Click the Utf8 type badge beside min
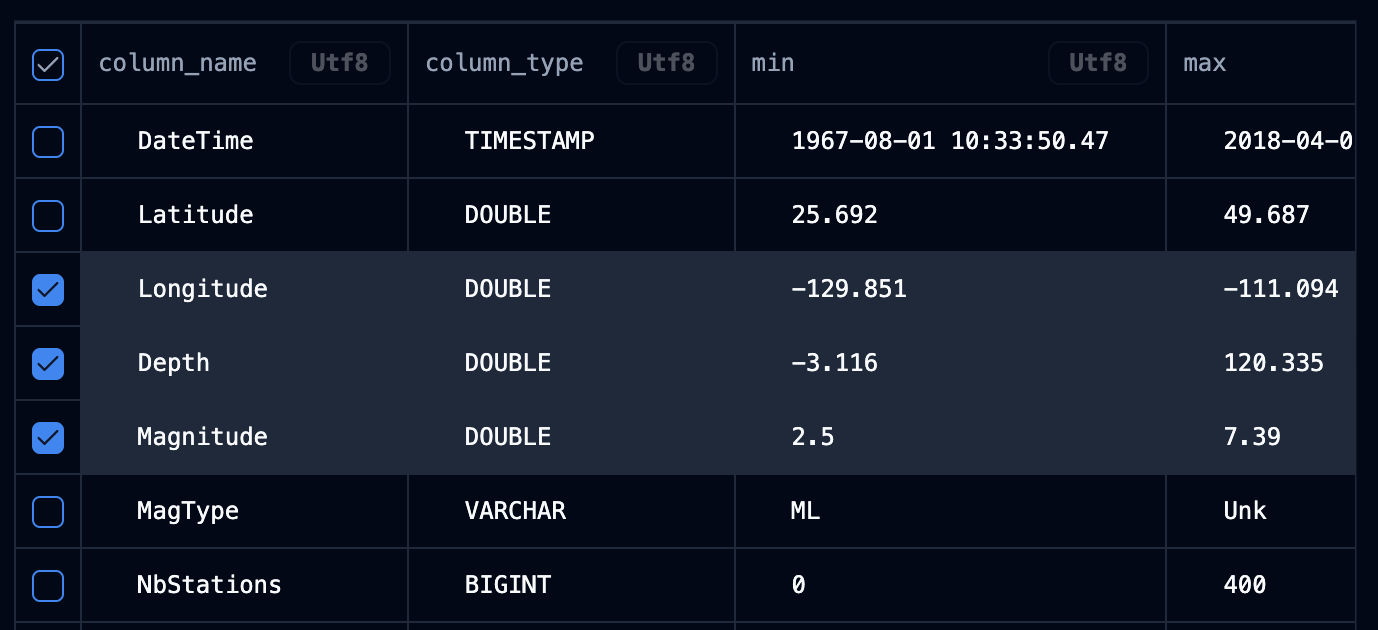Image resolution: width=1378 pixels, height=630 pixels. click(1098, 62)
